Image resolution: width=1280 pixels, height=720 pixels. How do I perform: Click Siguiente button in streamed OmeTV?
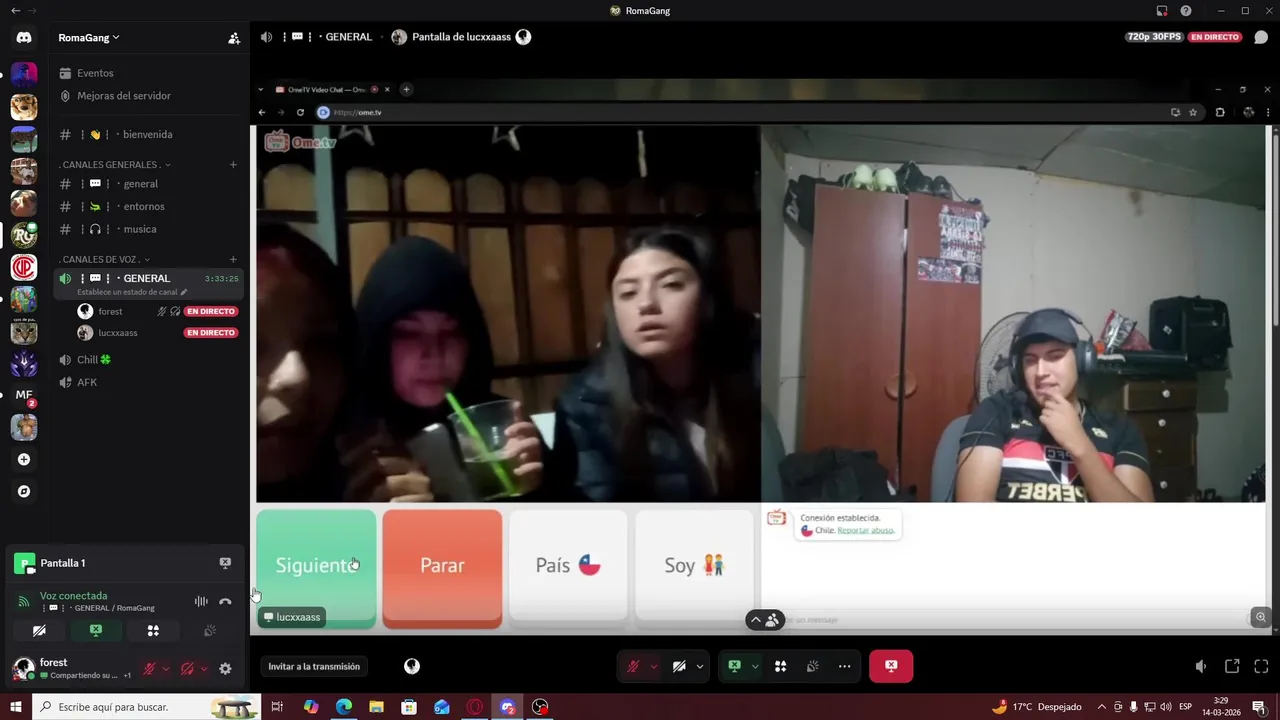click(x=316, y=569)
